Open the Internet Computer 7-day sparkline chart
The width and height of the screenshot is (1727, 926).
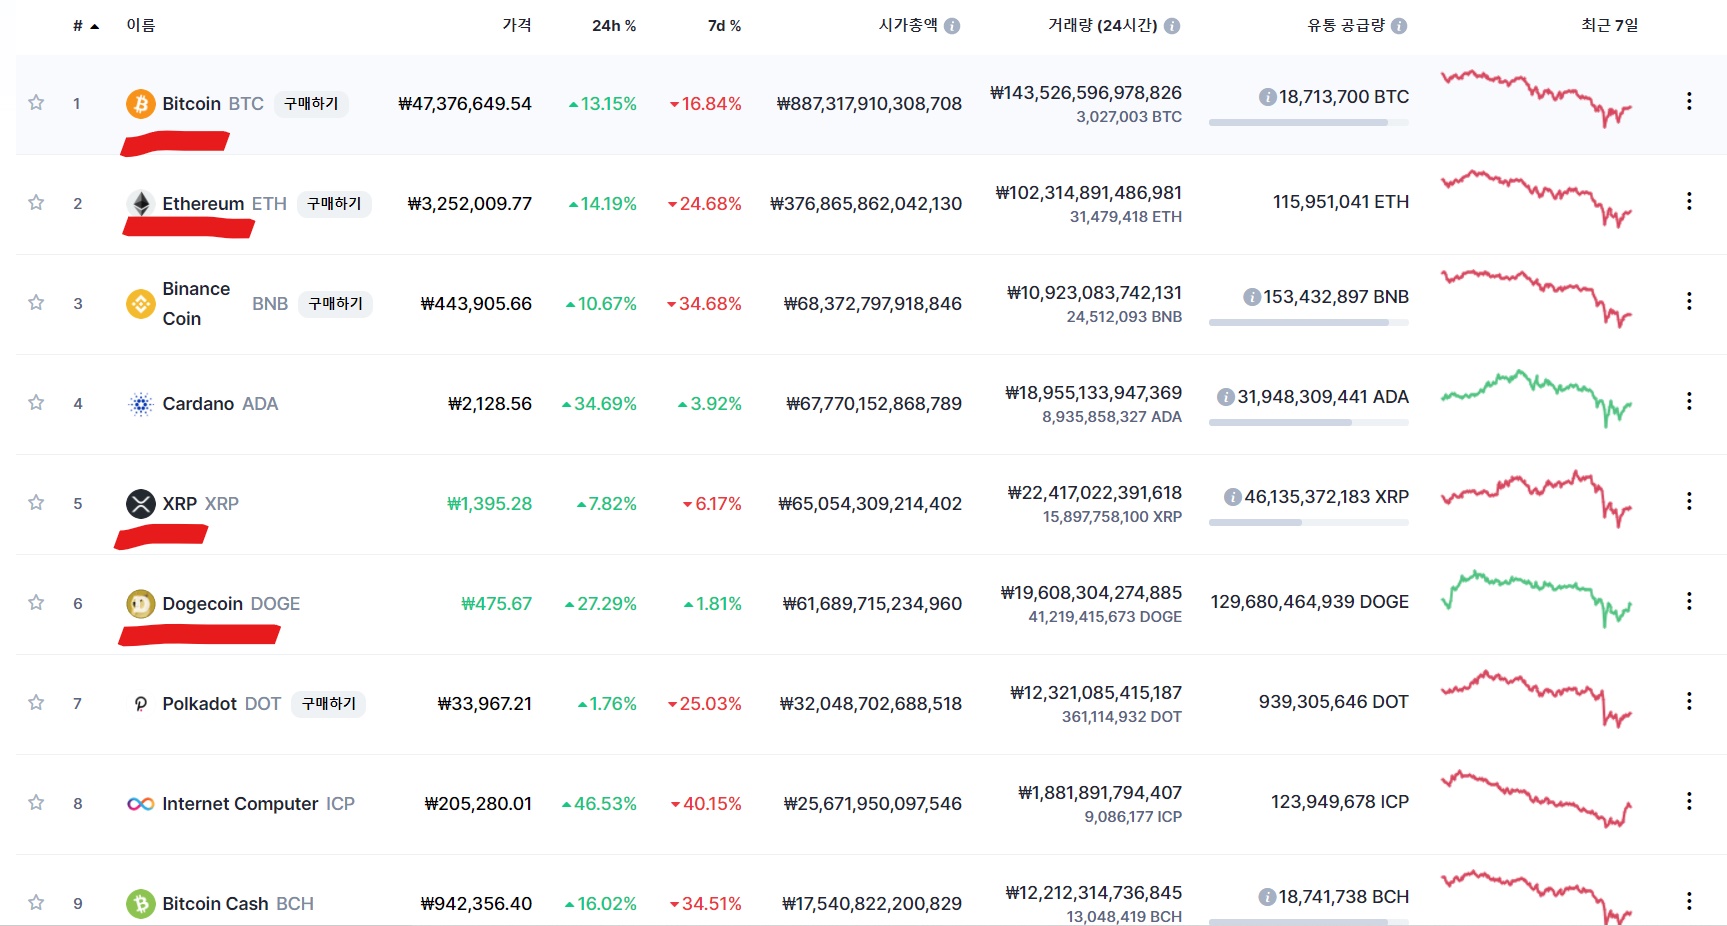[1536, 798]
